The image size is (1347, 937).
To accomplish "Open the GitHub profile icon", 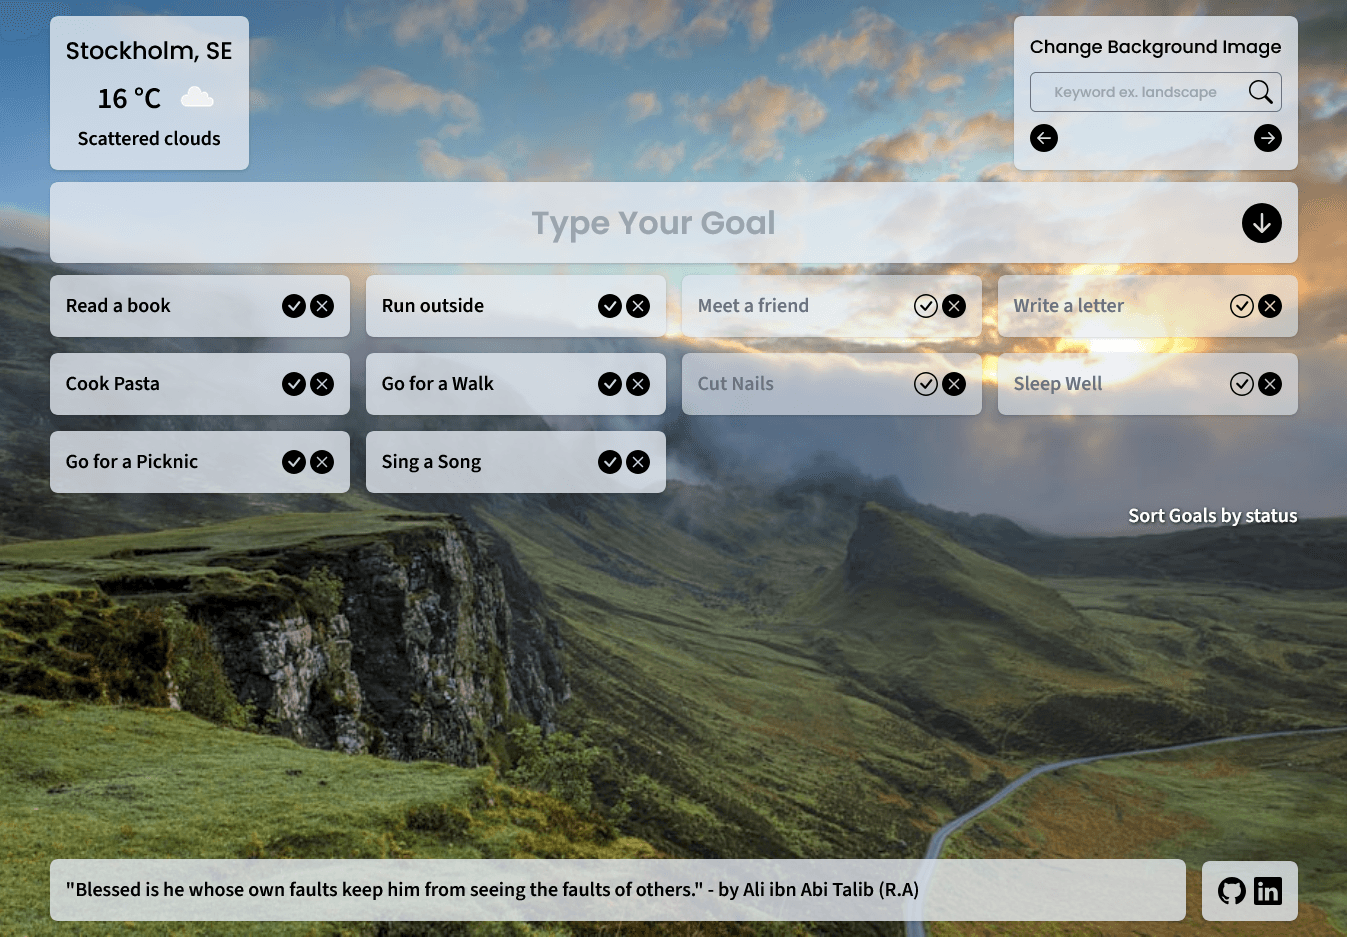I will [1232, 891].
